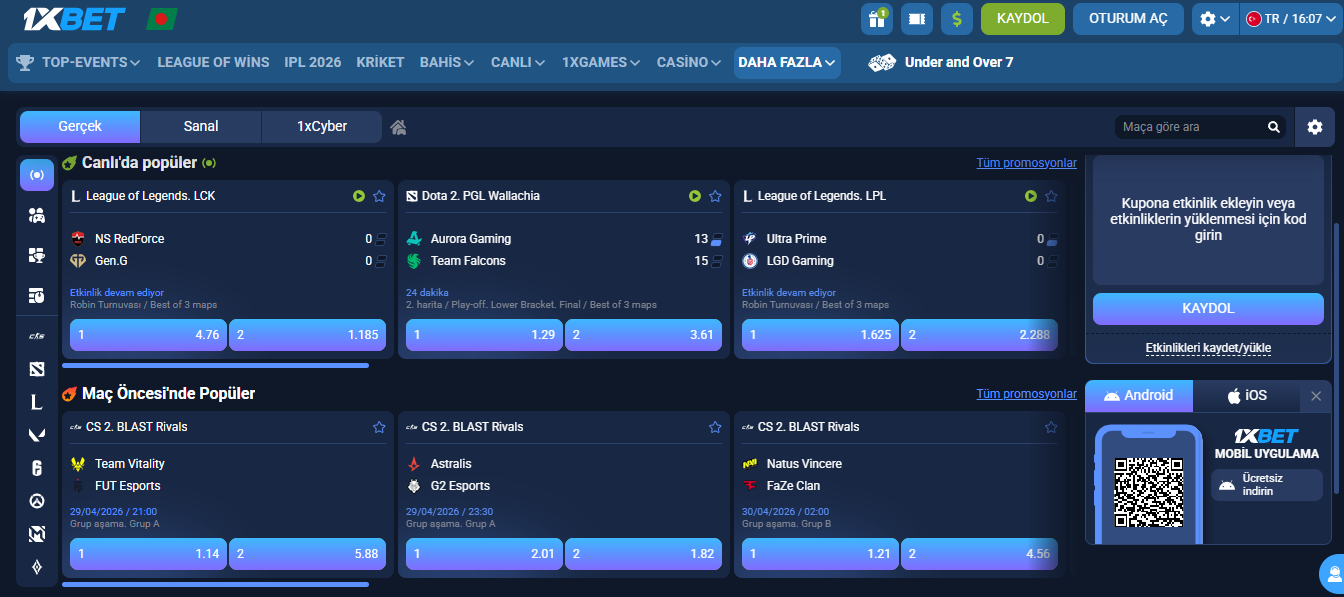The height and width of the screenshot is (597, 1344).
Task: Expand the BAHİS dropdown menu
Action: point(447,62)
